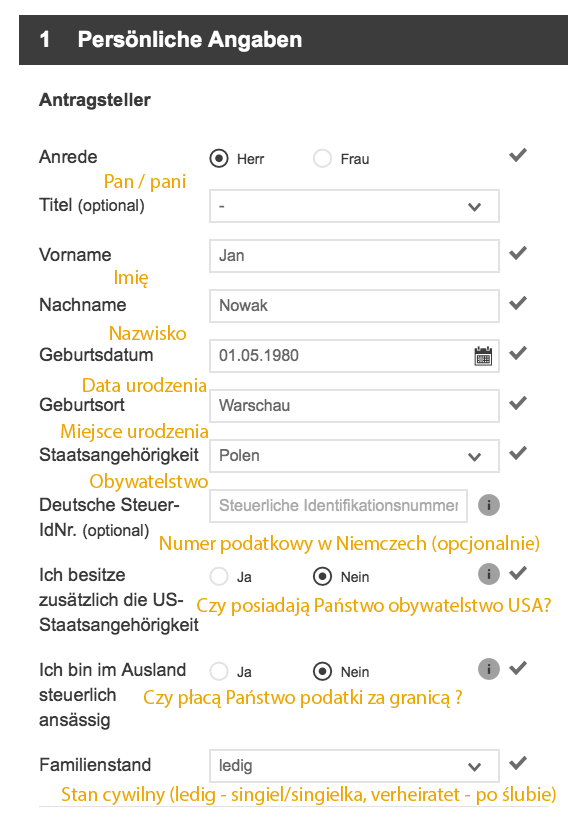This screenshot has height=816, width=585.
Task: Open the Geburtsdatum calendar picker icon
Action: (483, 356)
